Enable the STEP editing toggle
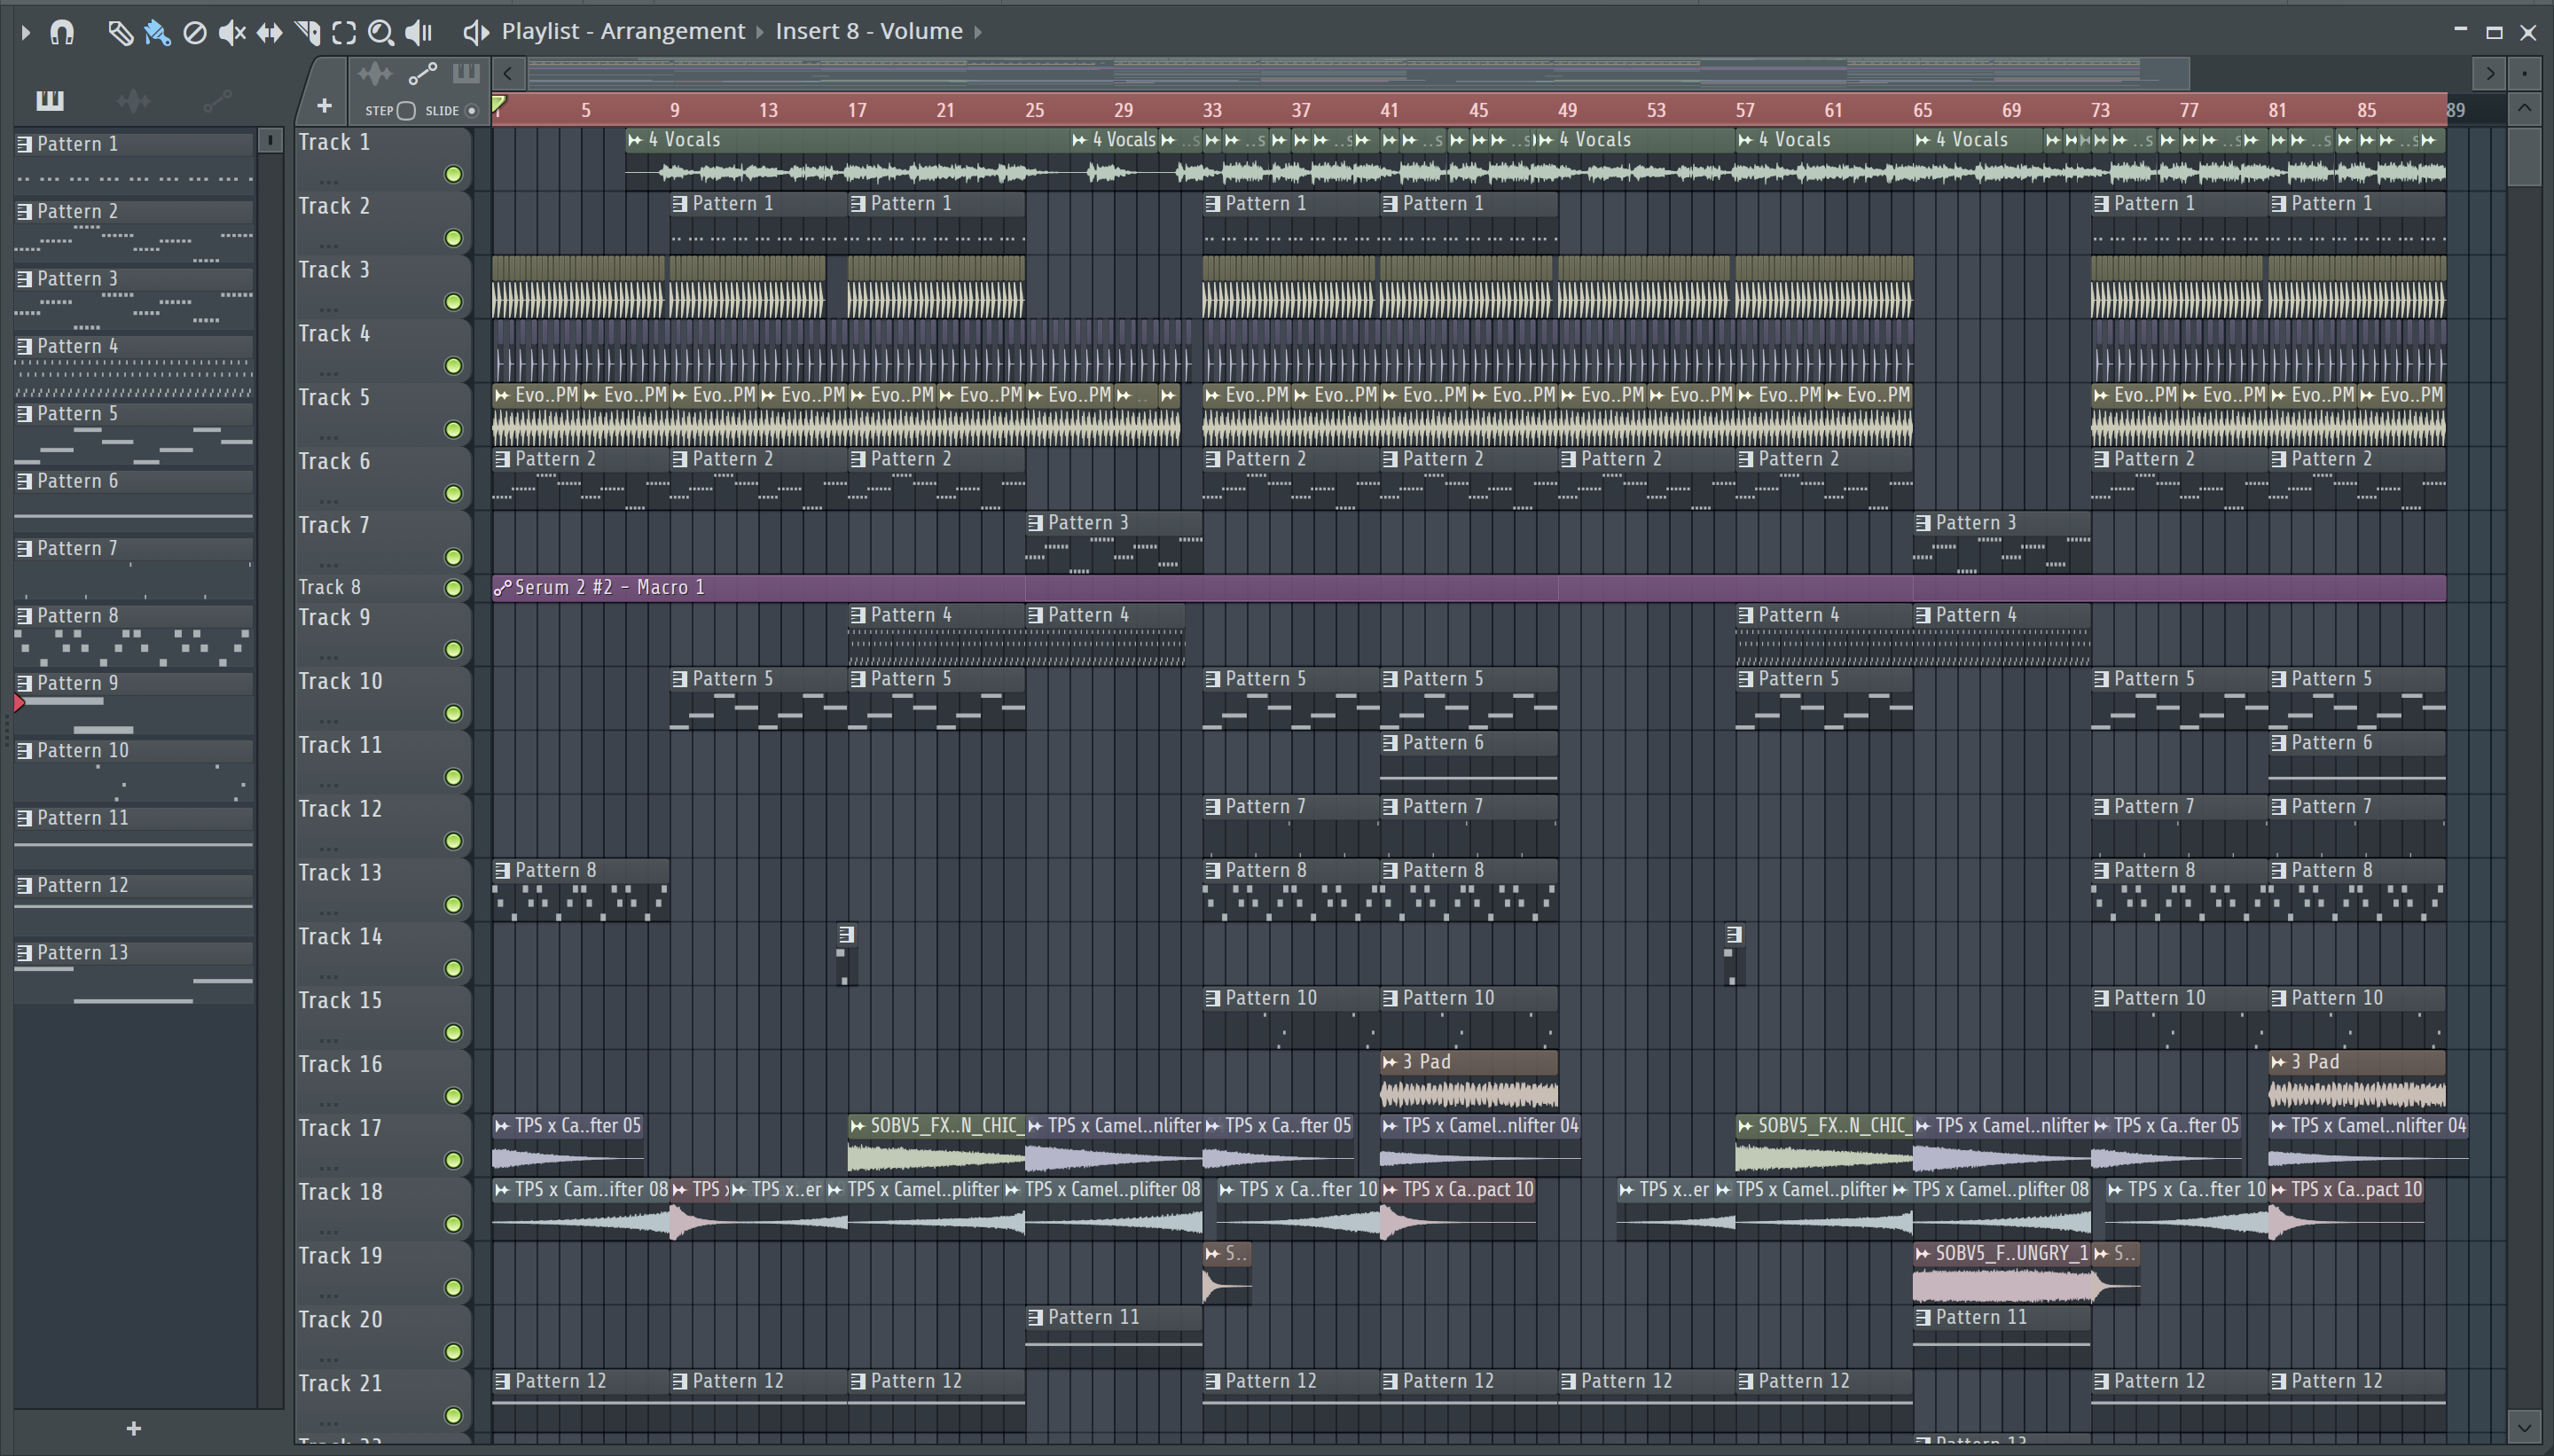The width and height of the screenshot is (2554, 1456). coord(405,111)
